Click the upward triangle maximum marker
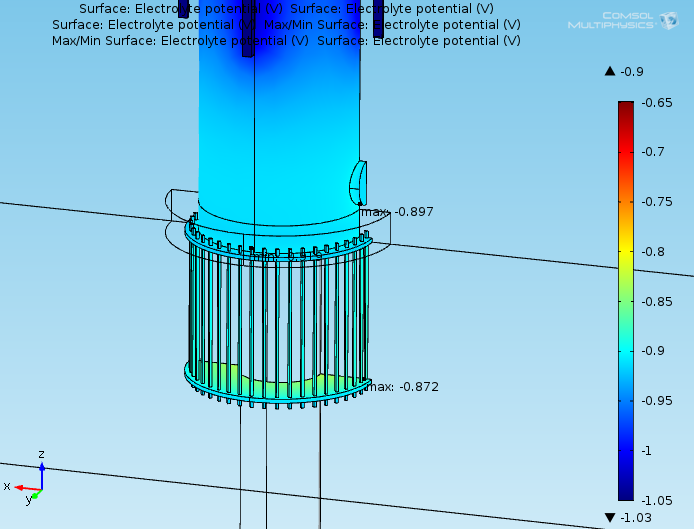694x529 pixels. coord(609,72)
